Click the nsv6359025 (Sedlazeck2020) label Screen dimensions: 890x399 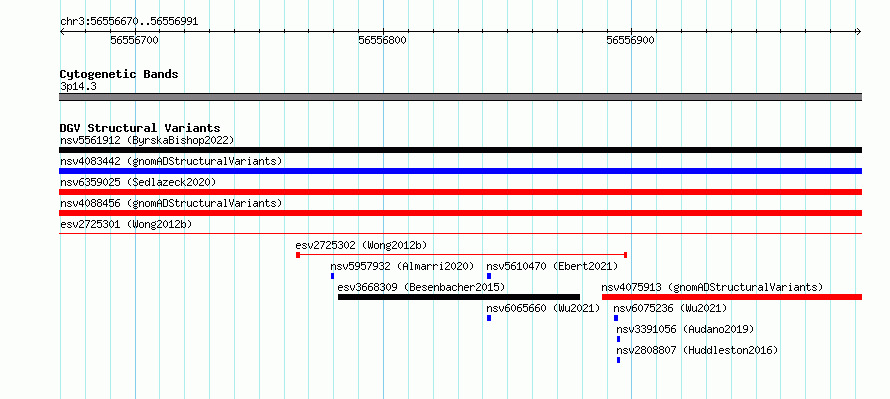138,182
